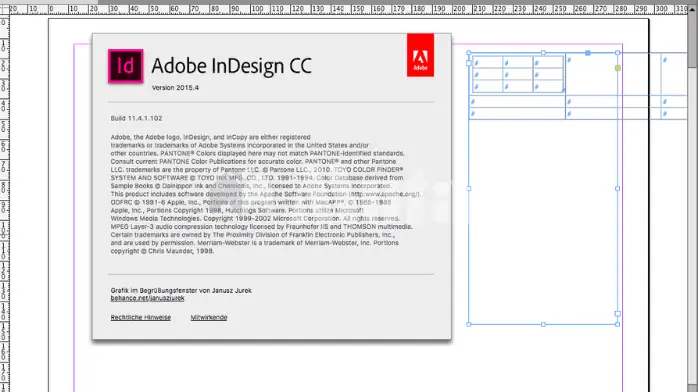The height and width of the screenshot is (392, 698).
Task: Click the ruler zero-point origin box
Action: click(4, 9)
